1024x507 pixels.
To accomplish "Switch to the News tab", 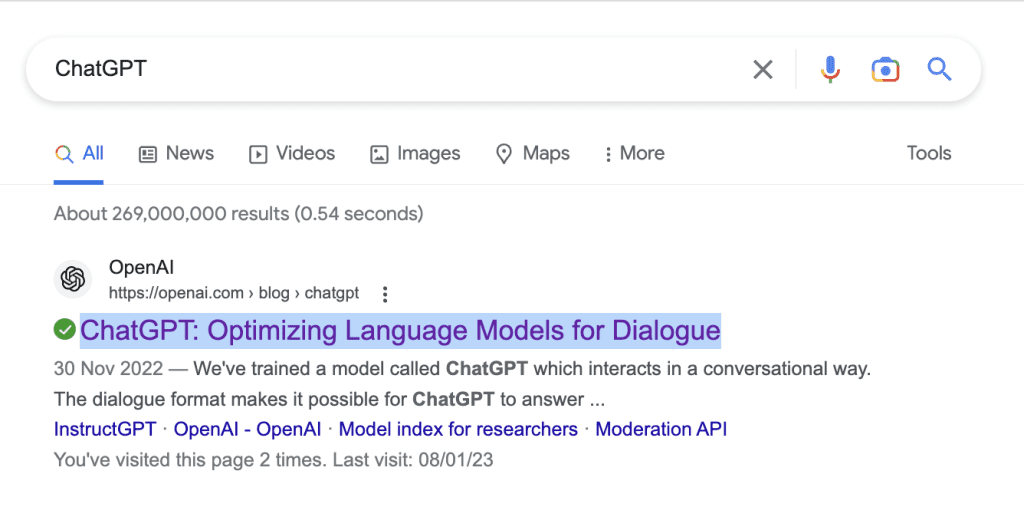I will (176, 154).
